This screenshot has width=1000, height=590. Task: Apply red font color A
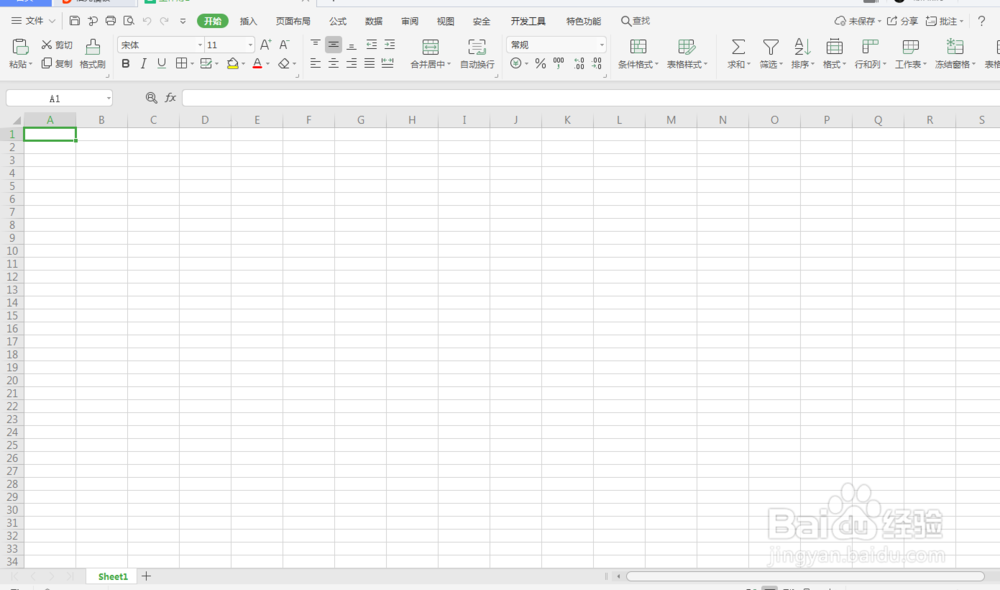pyautogui.click(x=258, y=63)
